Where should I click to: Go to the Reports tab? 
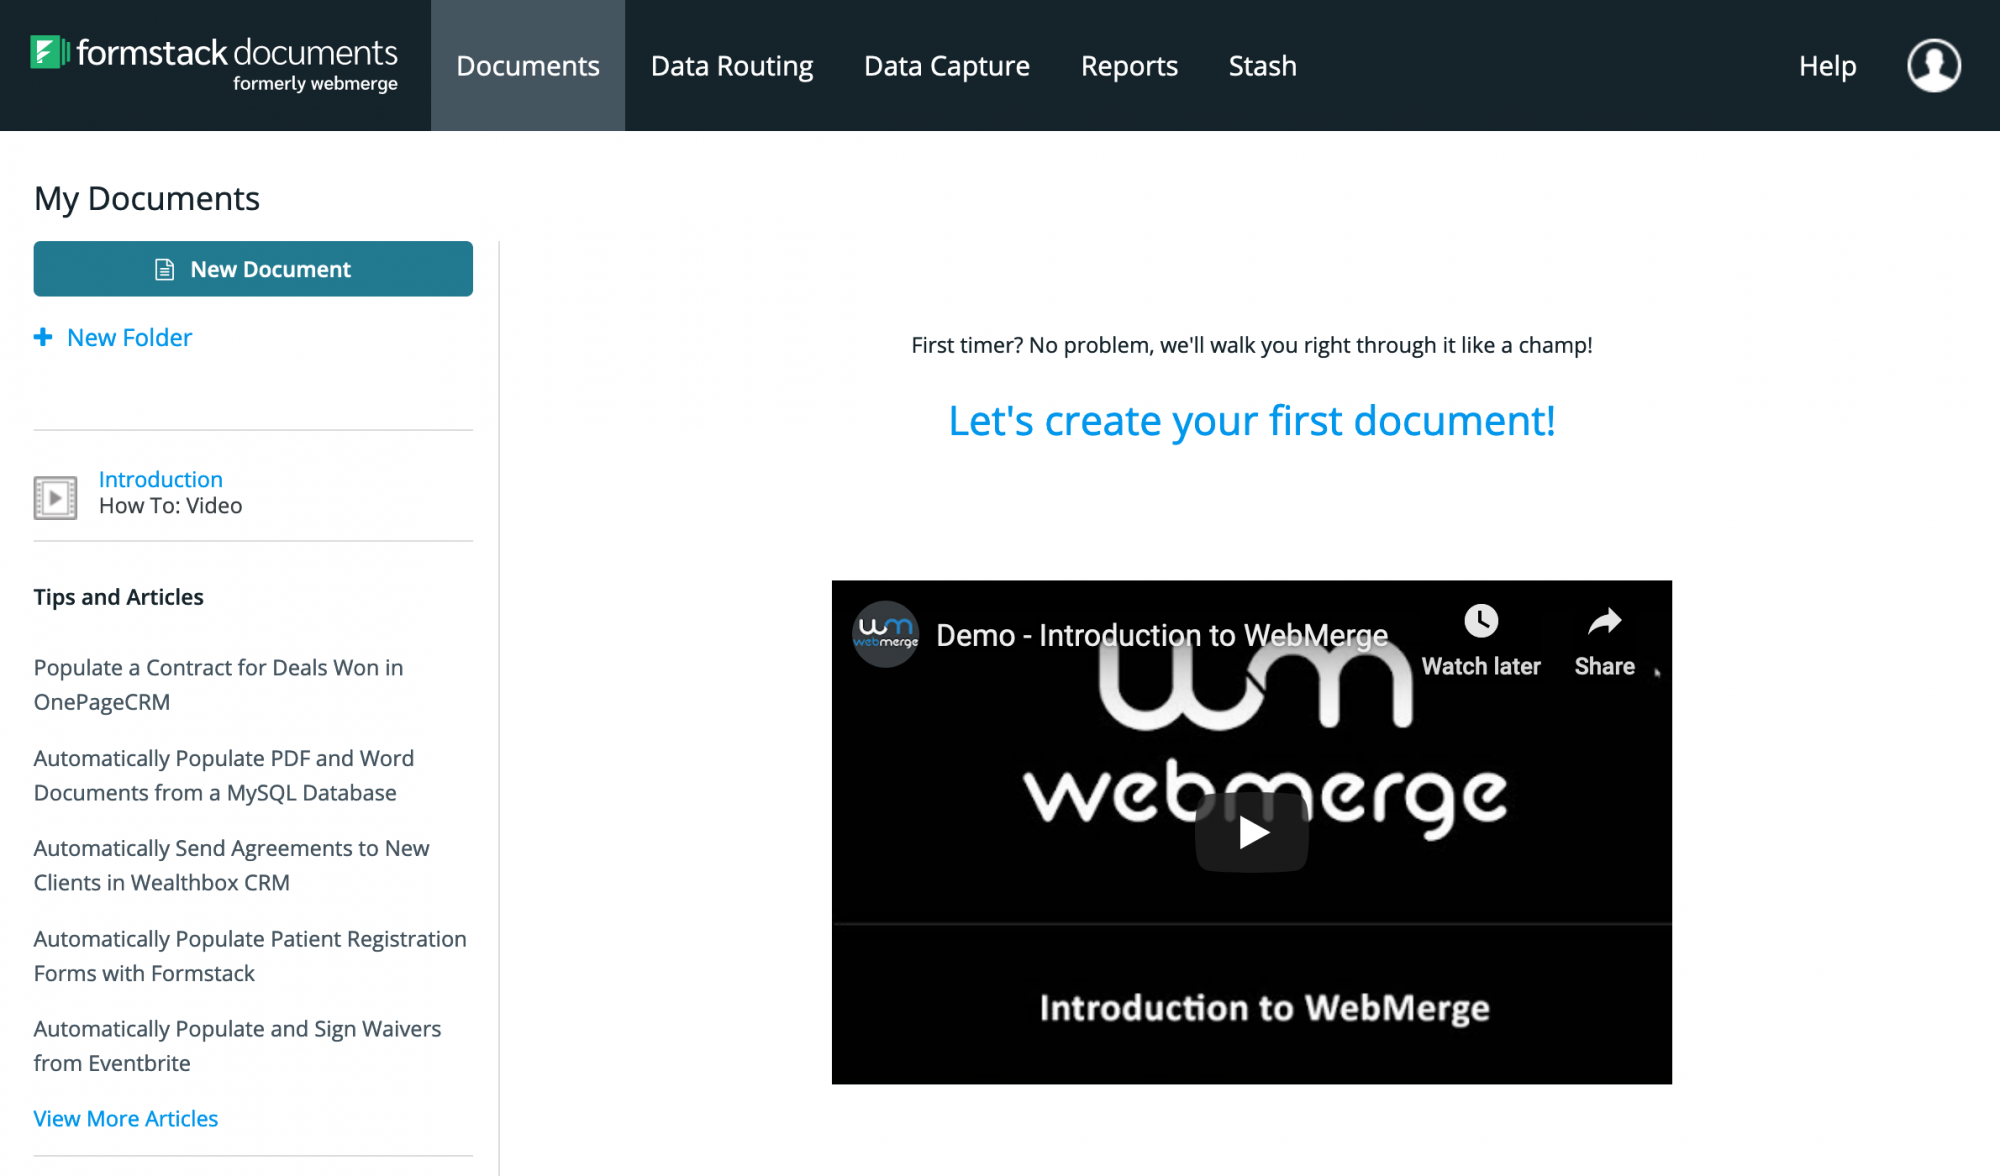pyautogui.click(x=1129, y=66)
